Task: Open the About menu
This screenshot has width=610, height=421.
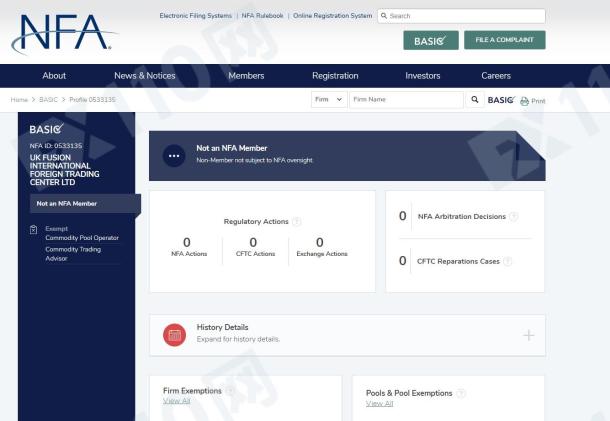Action: pos(54,76)
